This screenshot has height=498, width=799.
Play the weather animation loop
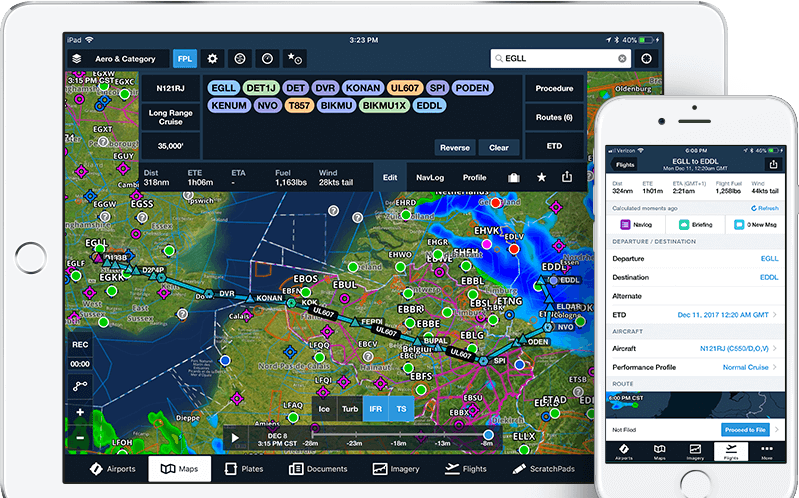(x=235, y=438)
